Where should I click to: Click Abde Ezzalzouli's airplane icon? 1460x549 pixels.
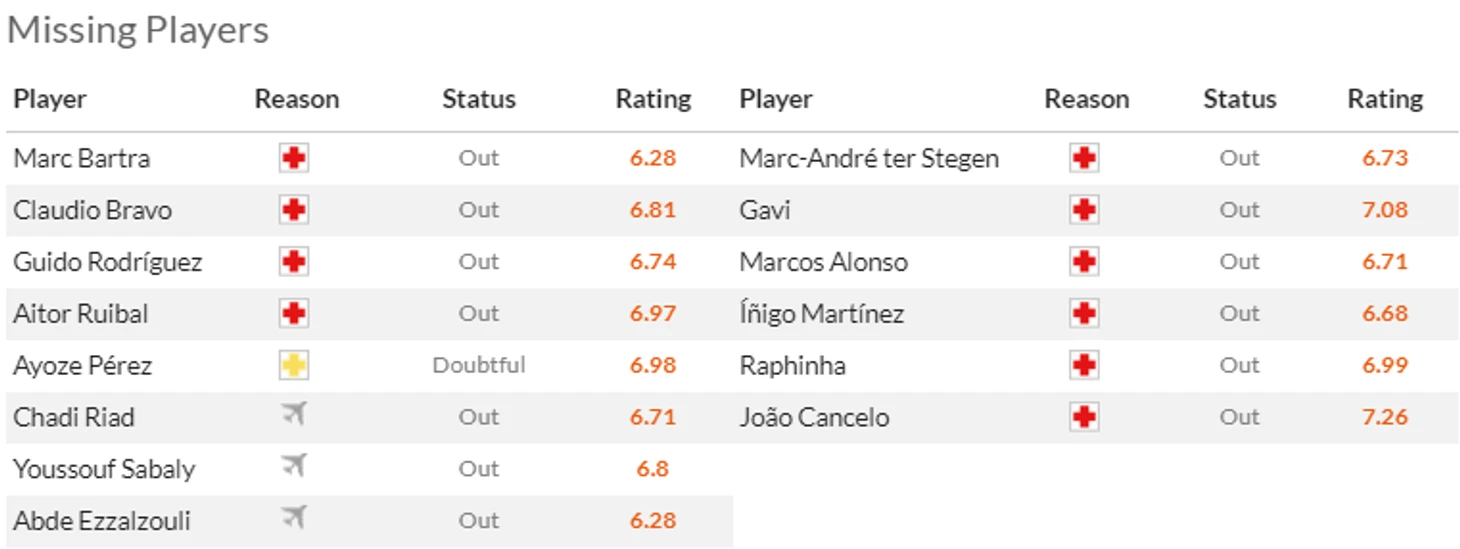pos(293,519)
